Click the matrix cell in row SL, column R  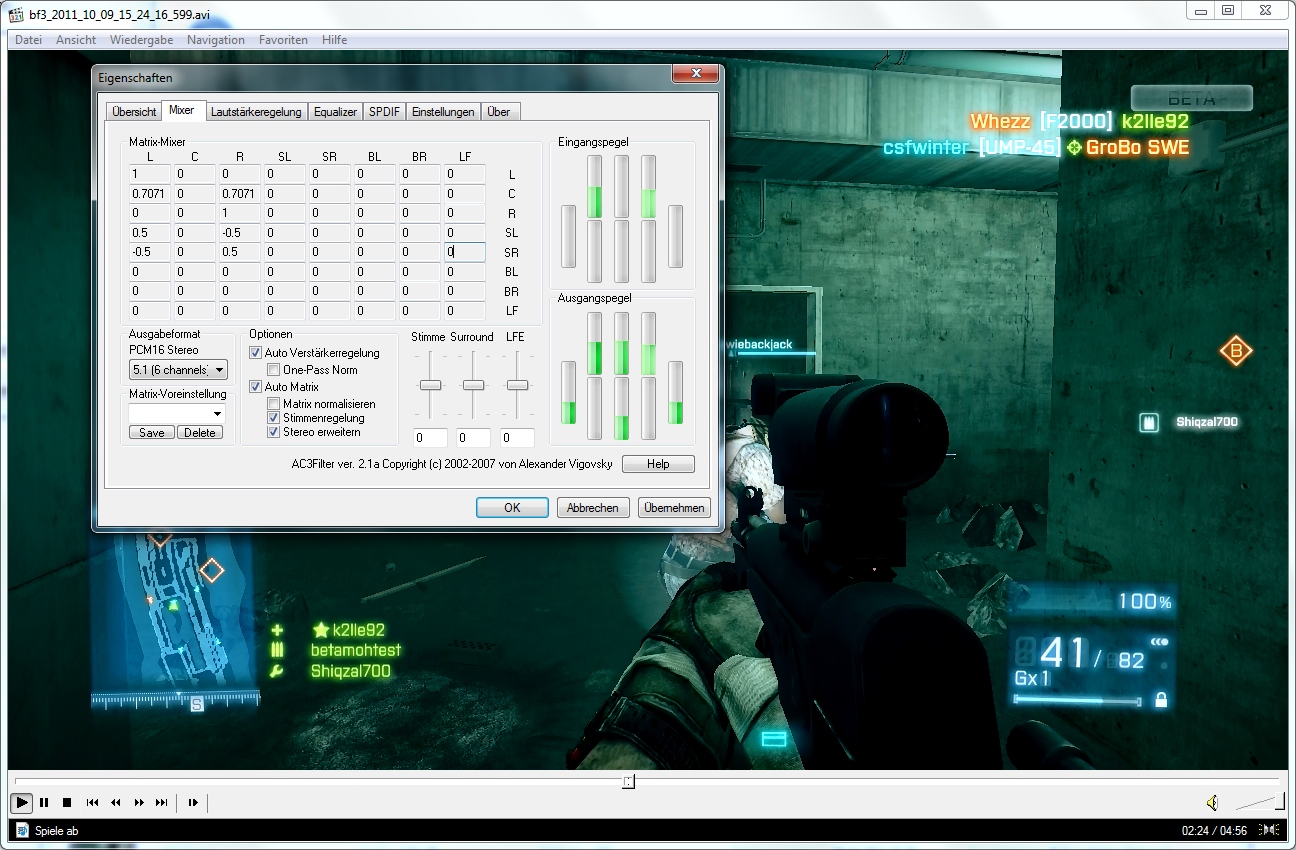click(x=239, y=233)
